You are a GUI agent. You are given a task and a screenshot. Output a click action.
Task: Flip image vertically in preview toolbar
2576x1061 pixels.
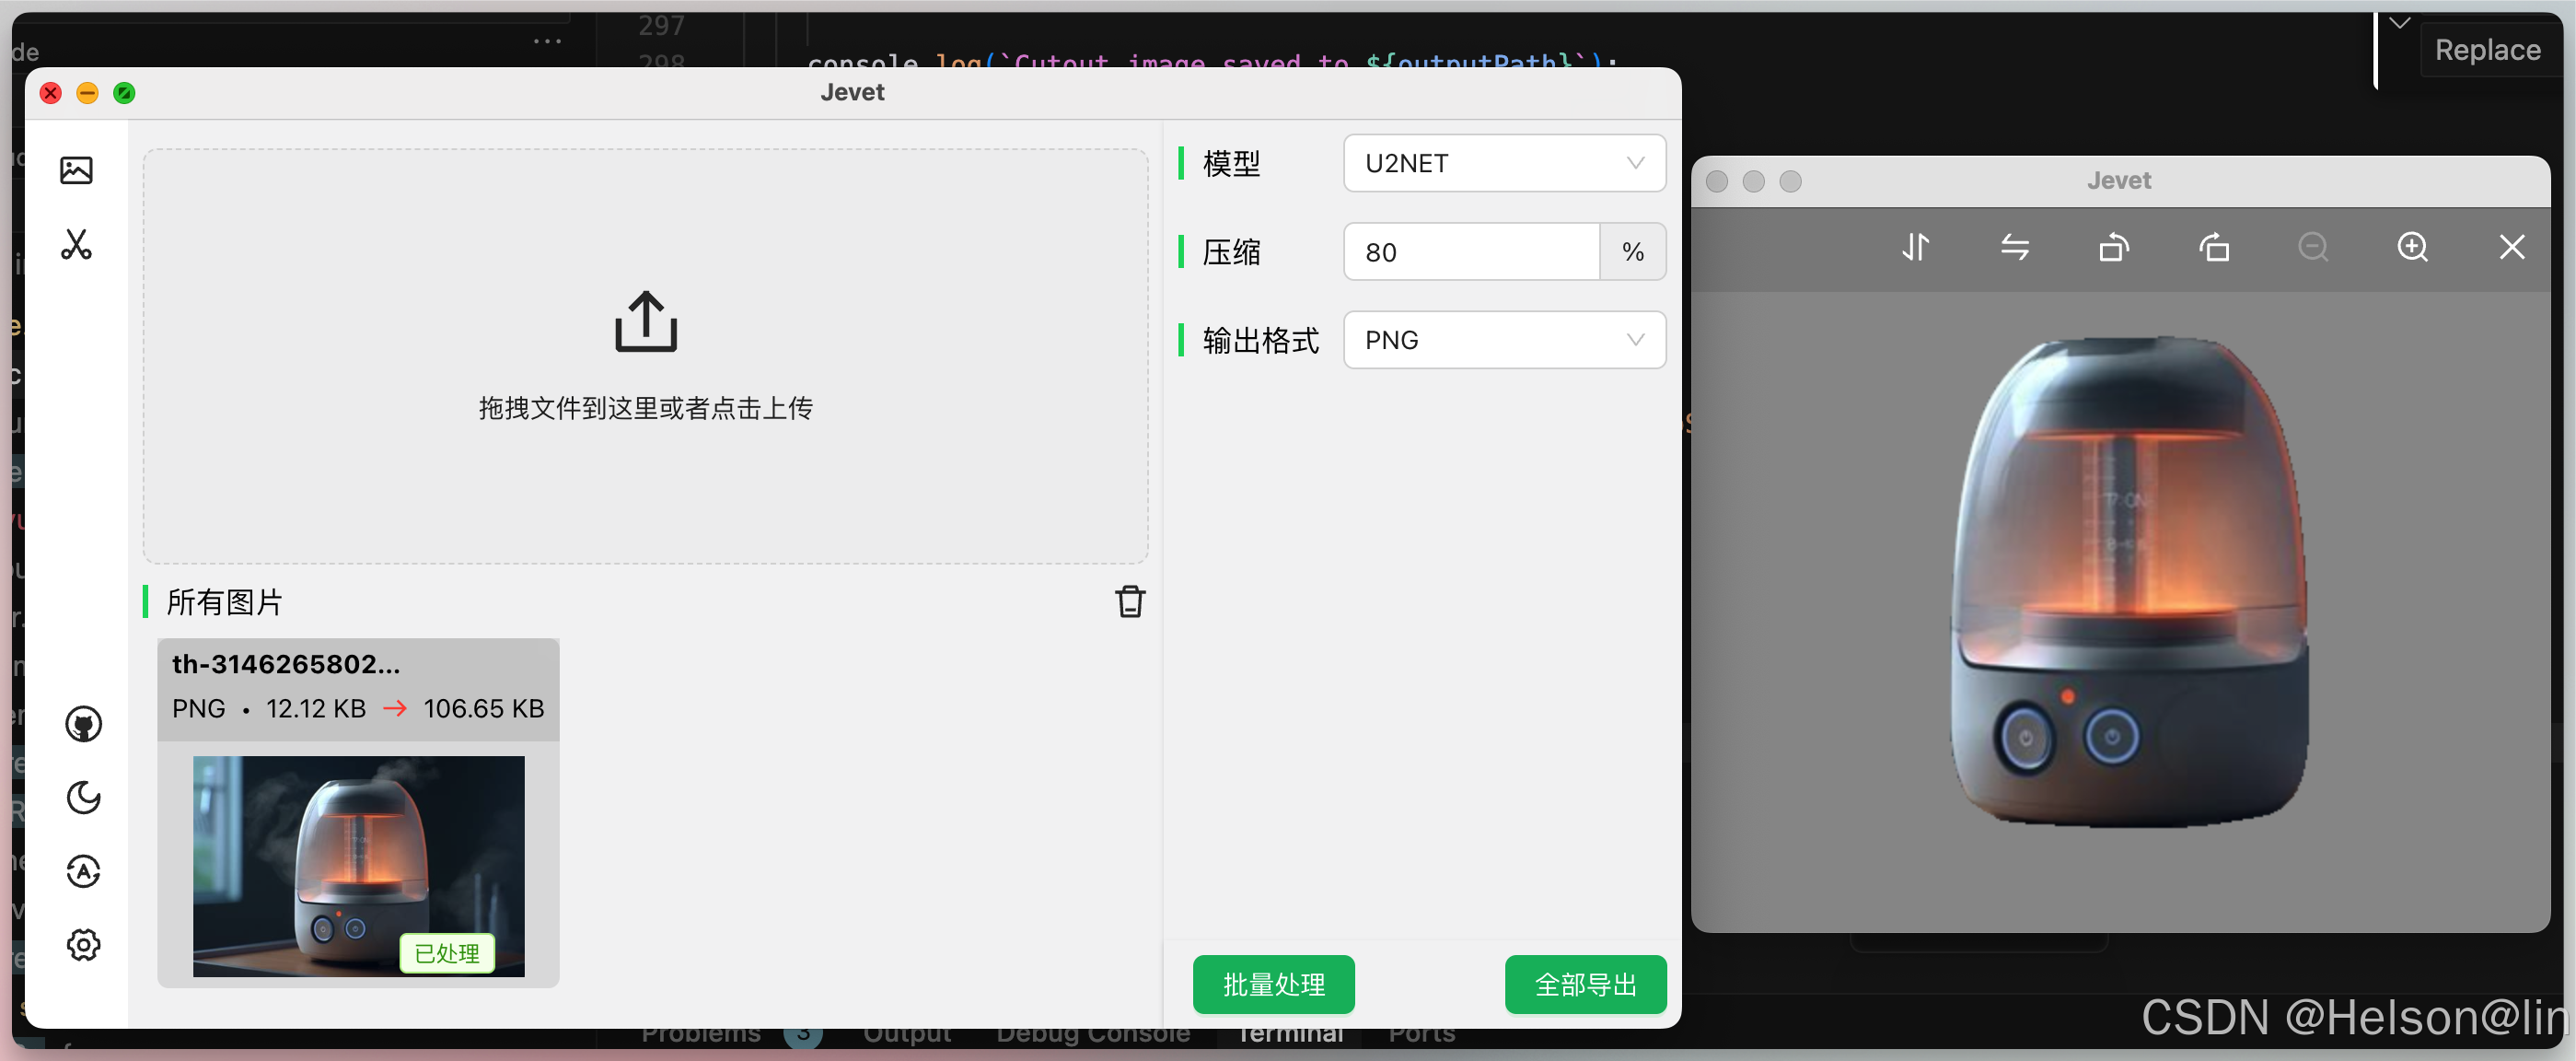click(x=1915, y=247)
